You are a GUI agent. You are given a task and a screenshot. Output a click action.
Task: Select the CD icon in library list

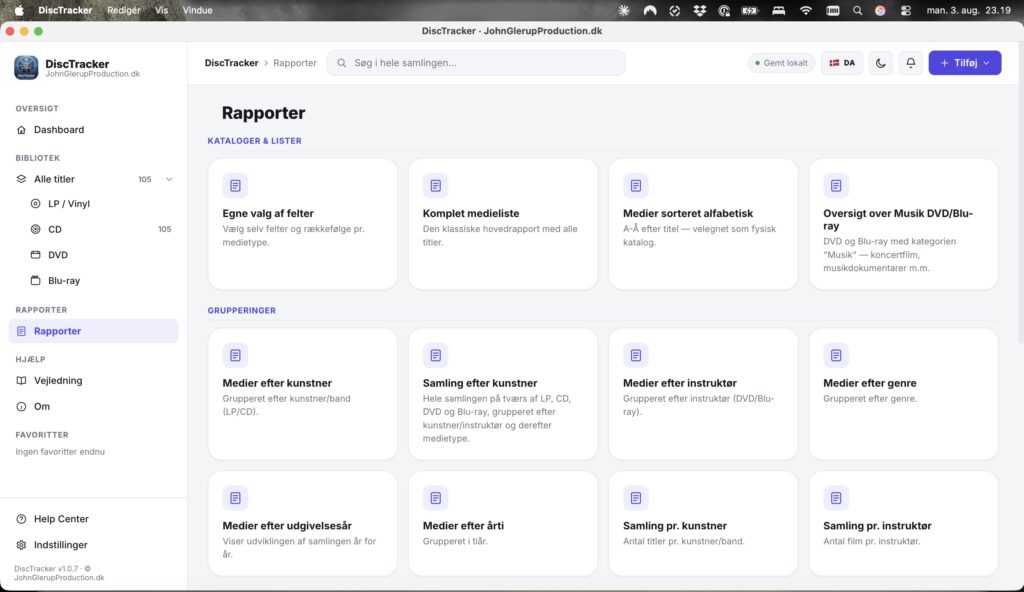(36, 229)
